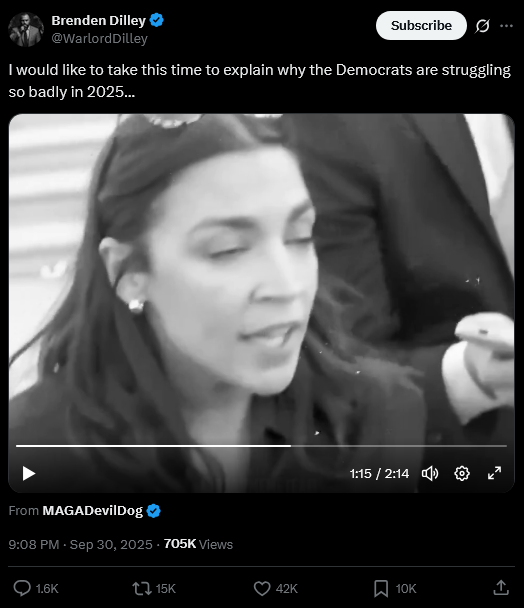Open Brenden Dilley profile avatar
524x608 pixels.
pos(26,29)
